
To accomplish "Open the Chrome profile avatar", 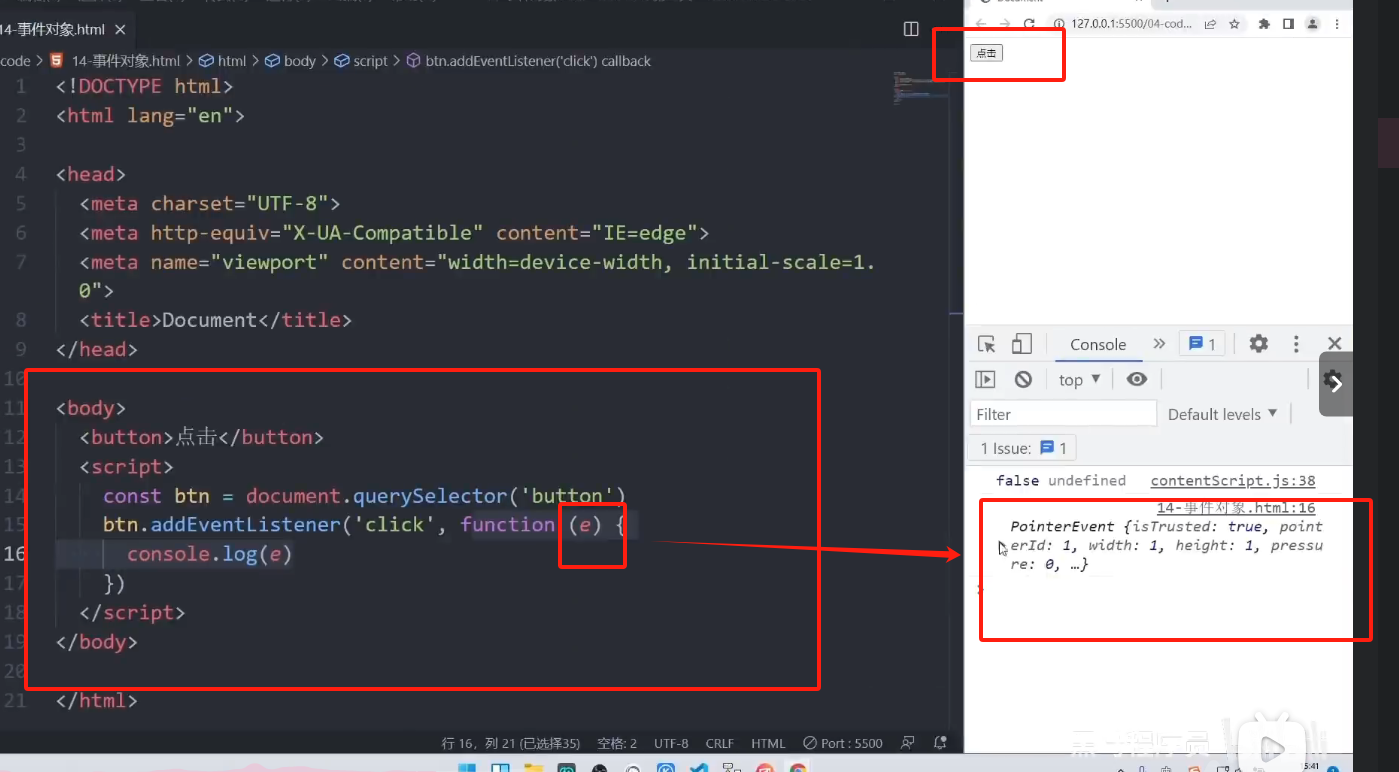I will click(x=1313, y=24).
